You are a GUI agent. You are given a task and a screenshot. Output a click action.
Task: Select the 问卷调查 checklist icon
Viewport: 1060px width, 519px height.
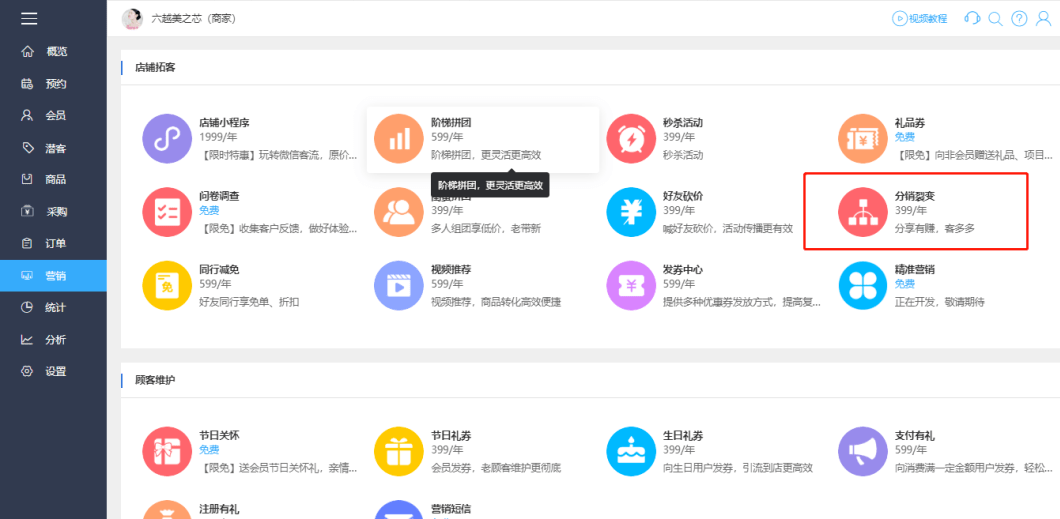click(x=167, y=212)
